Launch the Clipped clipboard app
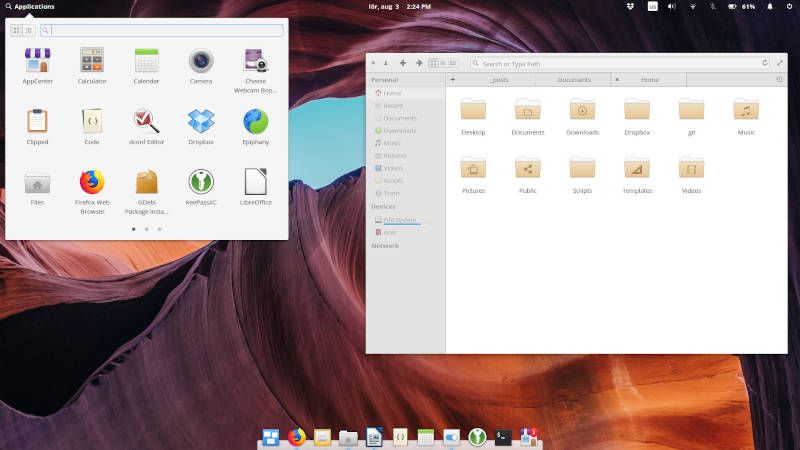Screen dimensions: 800x450 pos(37,127)
